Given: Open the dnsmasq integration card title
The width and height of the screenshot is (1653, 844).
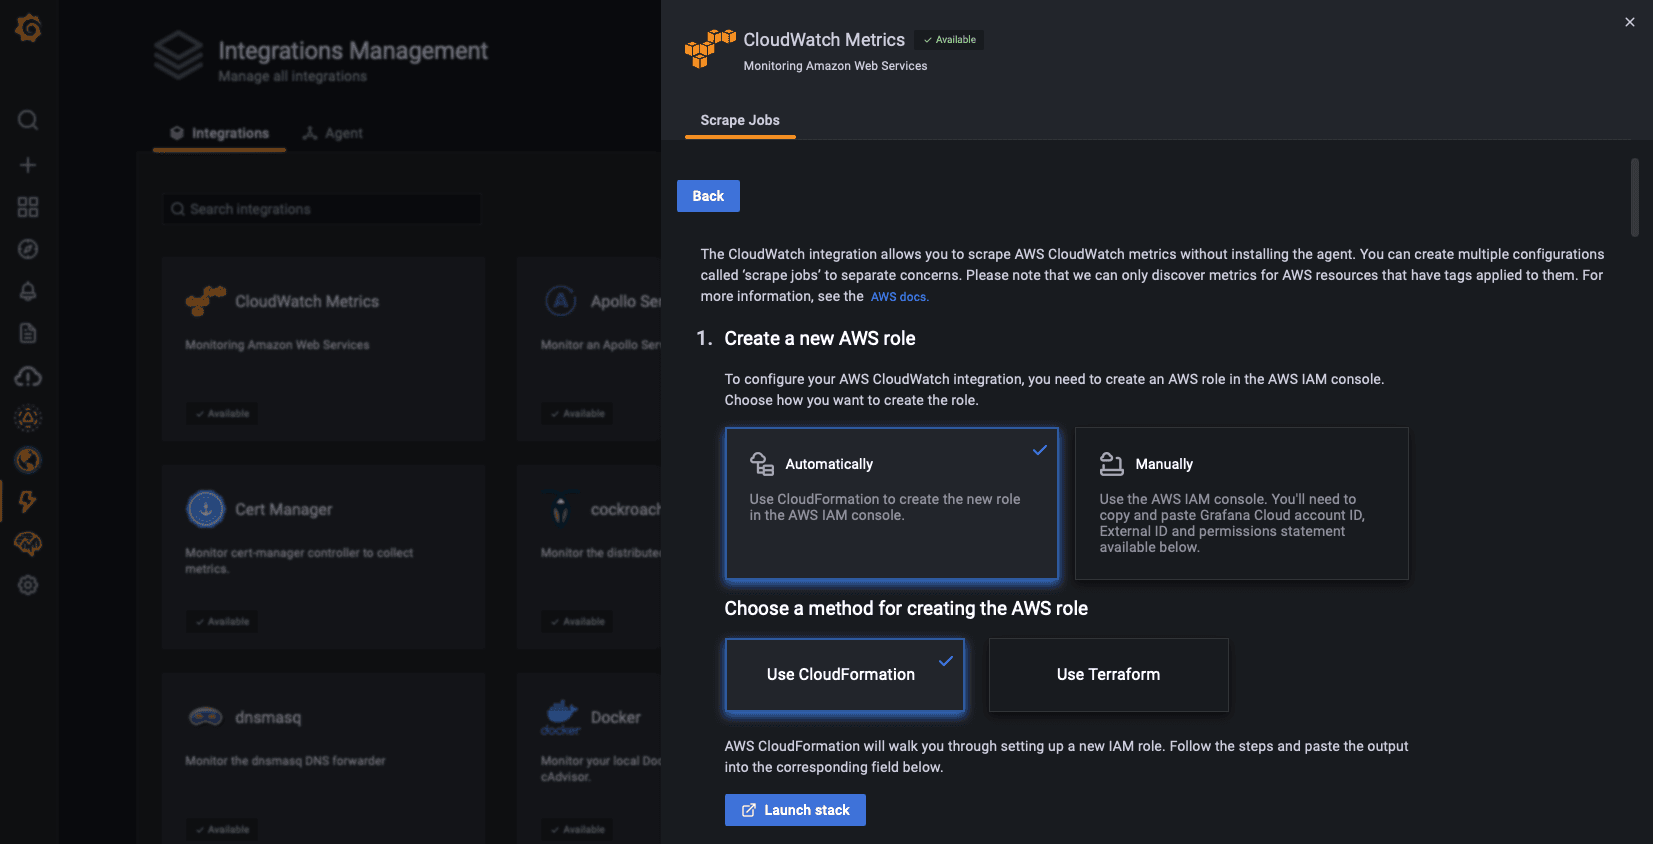Looking at the screenshot, I should point(268,717).
